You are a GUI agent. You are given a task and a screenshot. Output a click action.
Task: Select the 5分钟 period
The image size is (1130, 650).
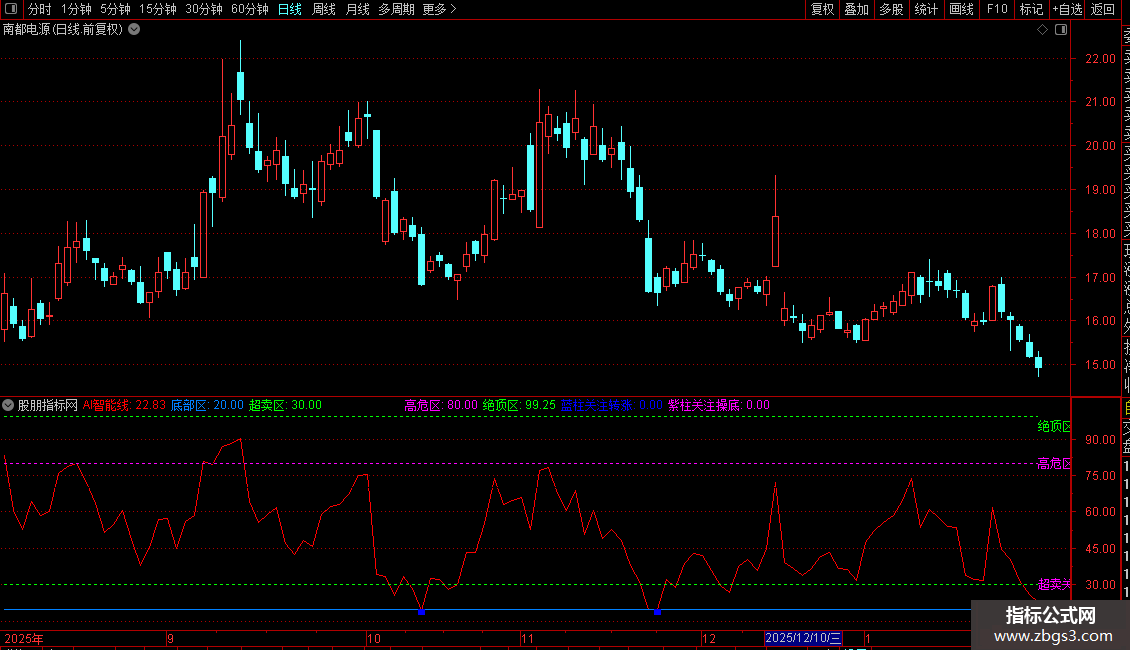point(115,9)
